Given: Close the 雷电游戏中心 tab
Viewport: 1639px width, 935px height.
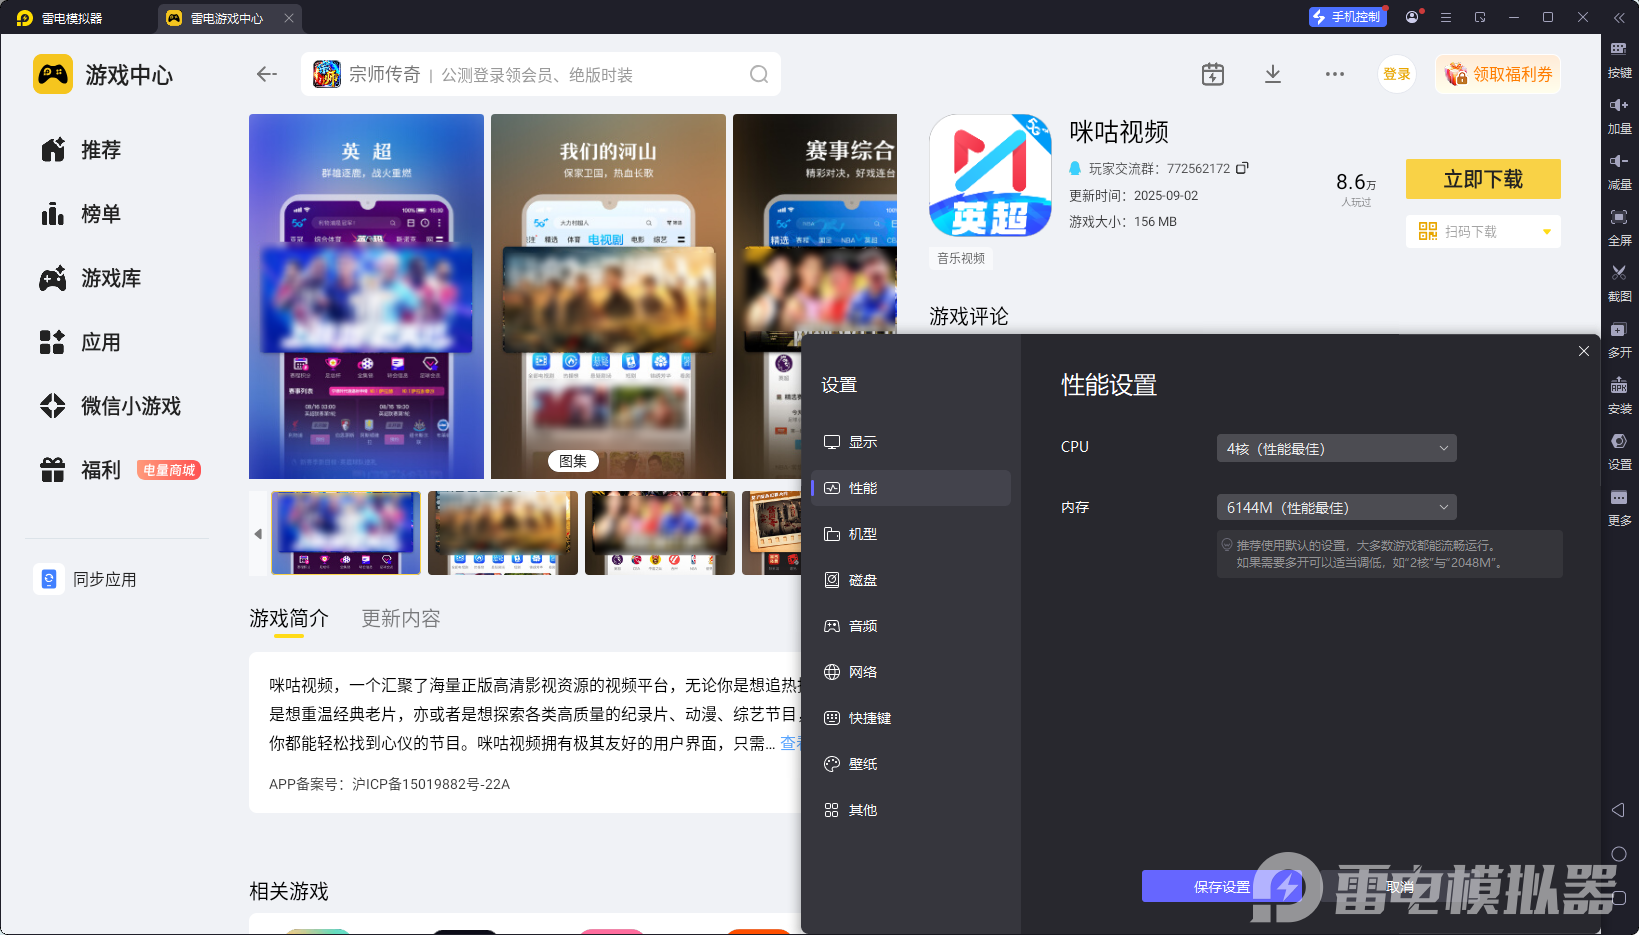Looking at the screenshot, I should click(x=289, y=18).
